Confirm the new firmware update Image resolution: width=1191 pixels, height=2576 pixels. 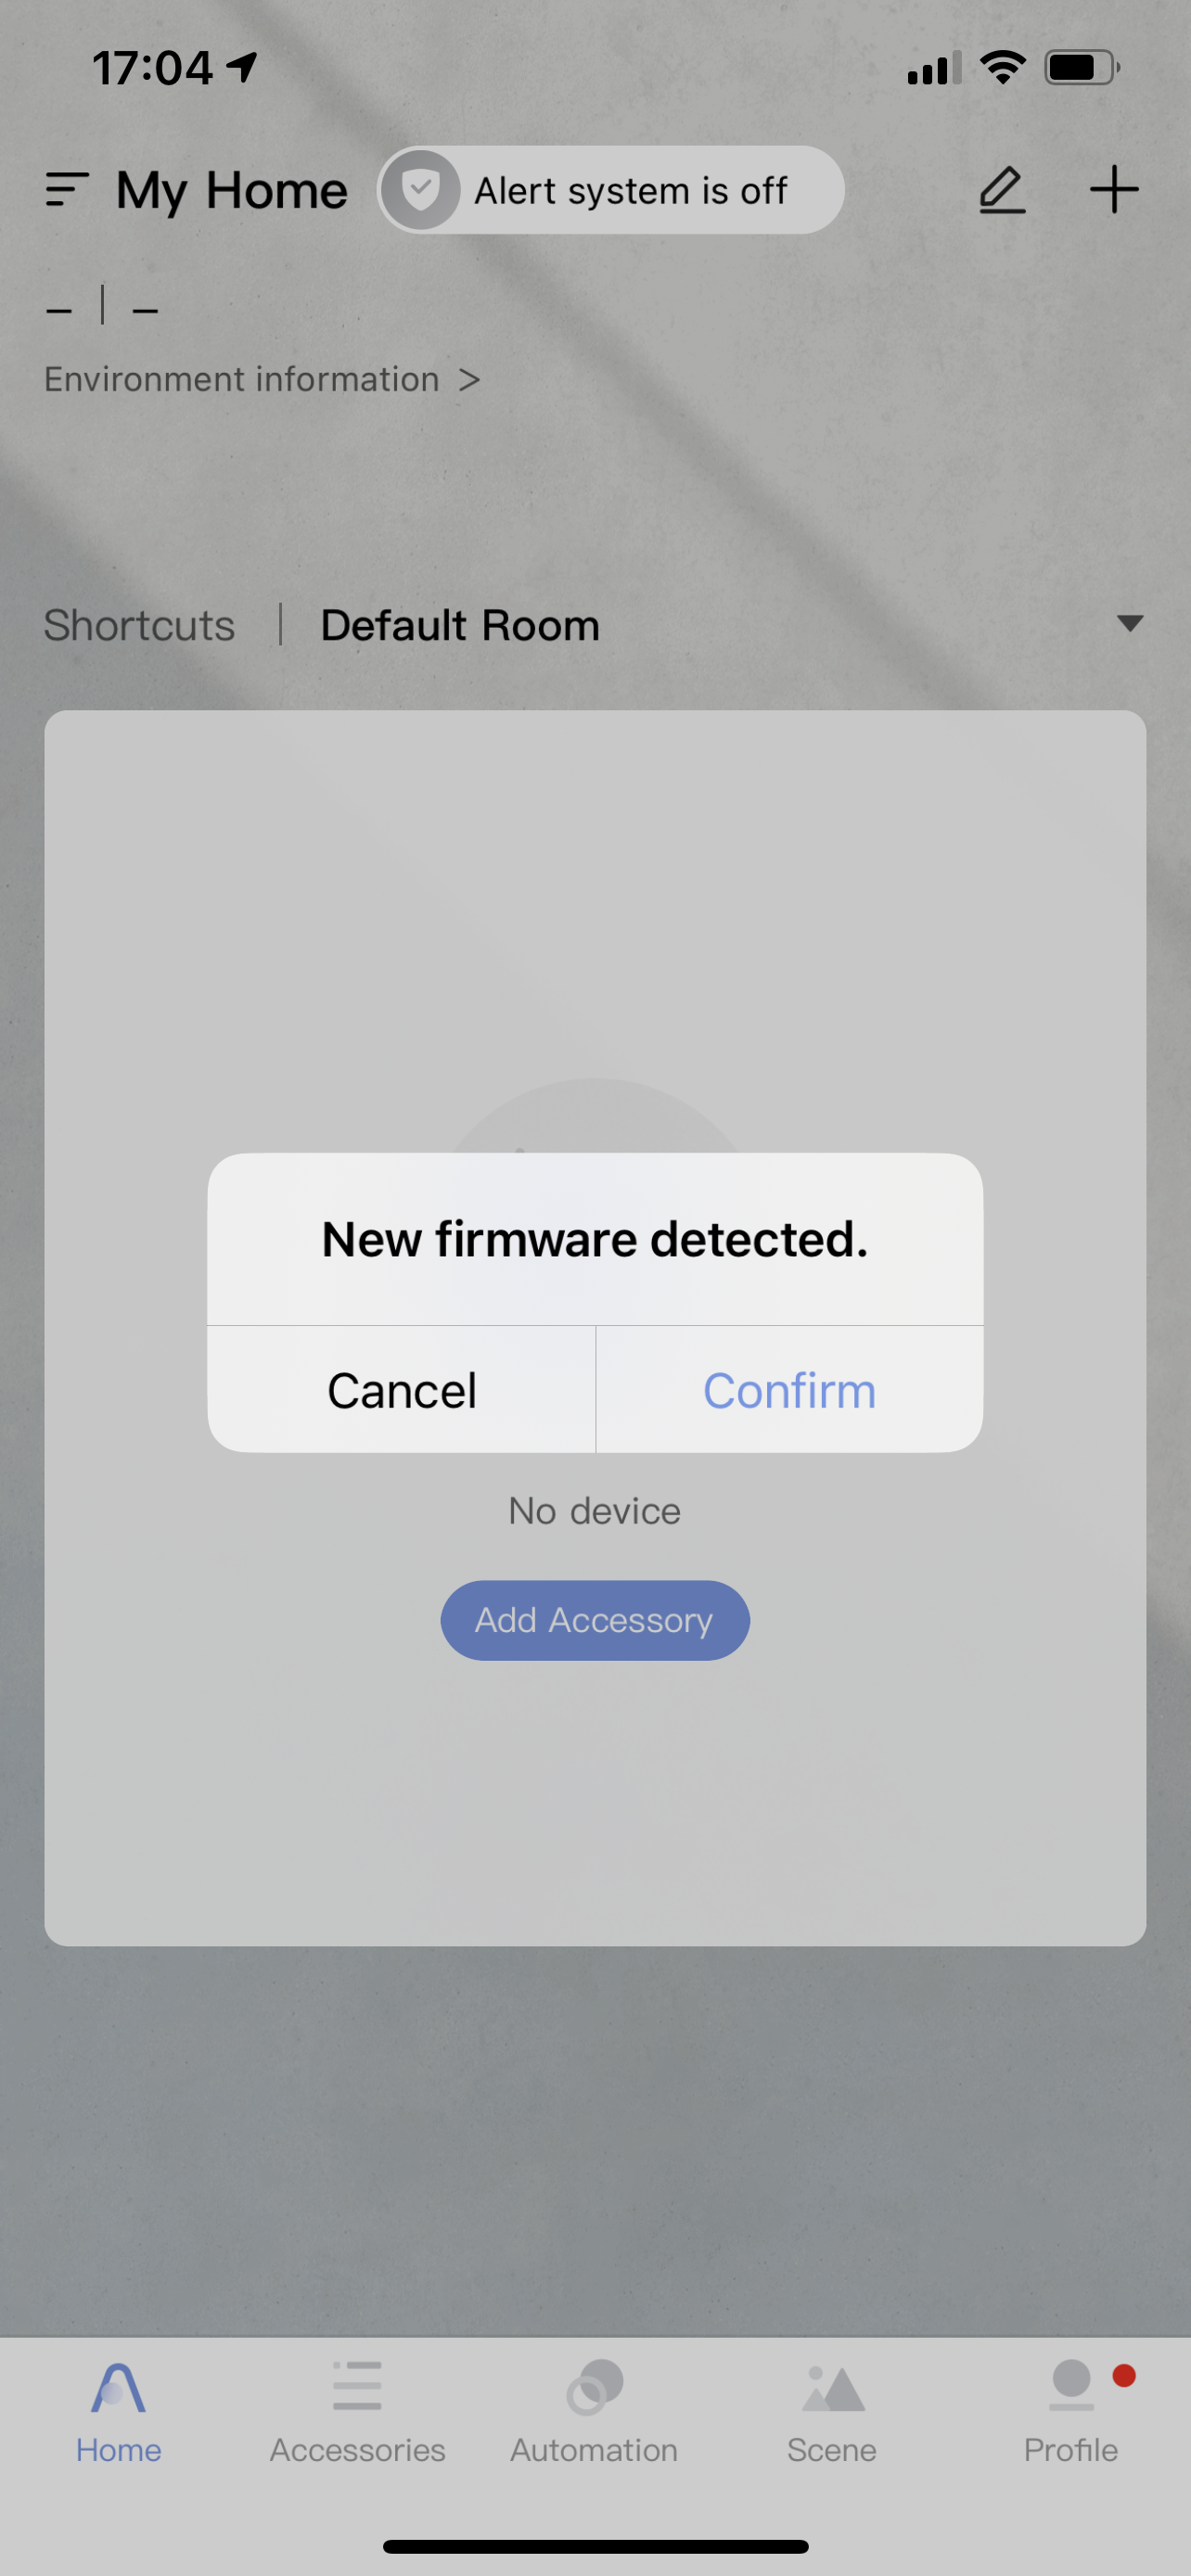pos(790,1390)
